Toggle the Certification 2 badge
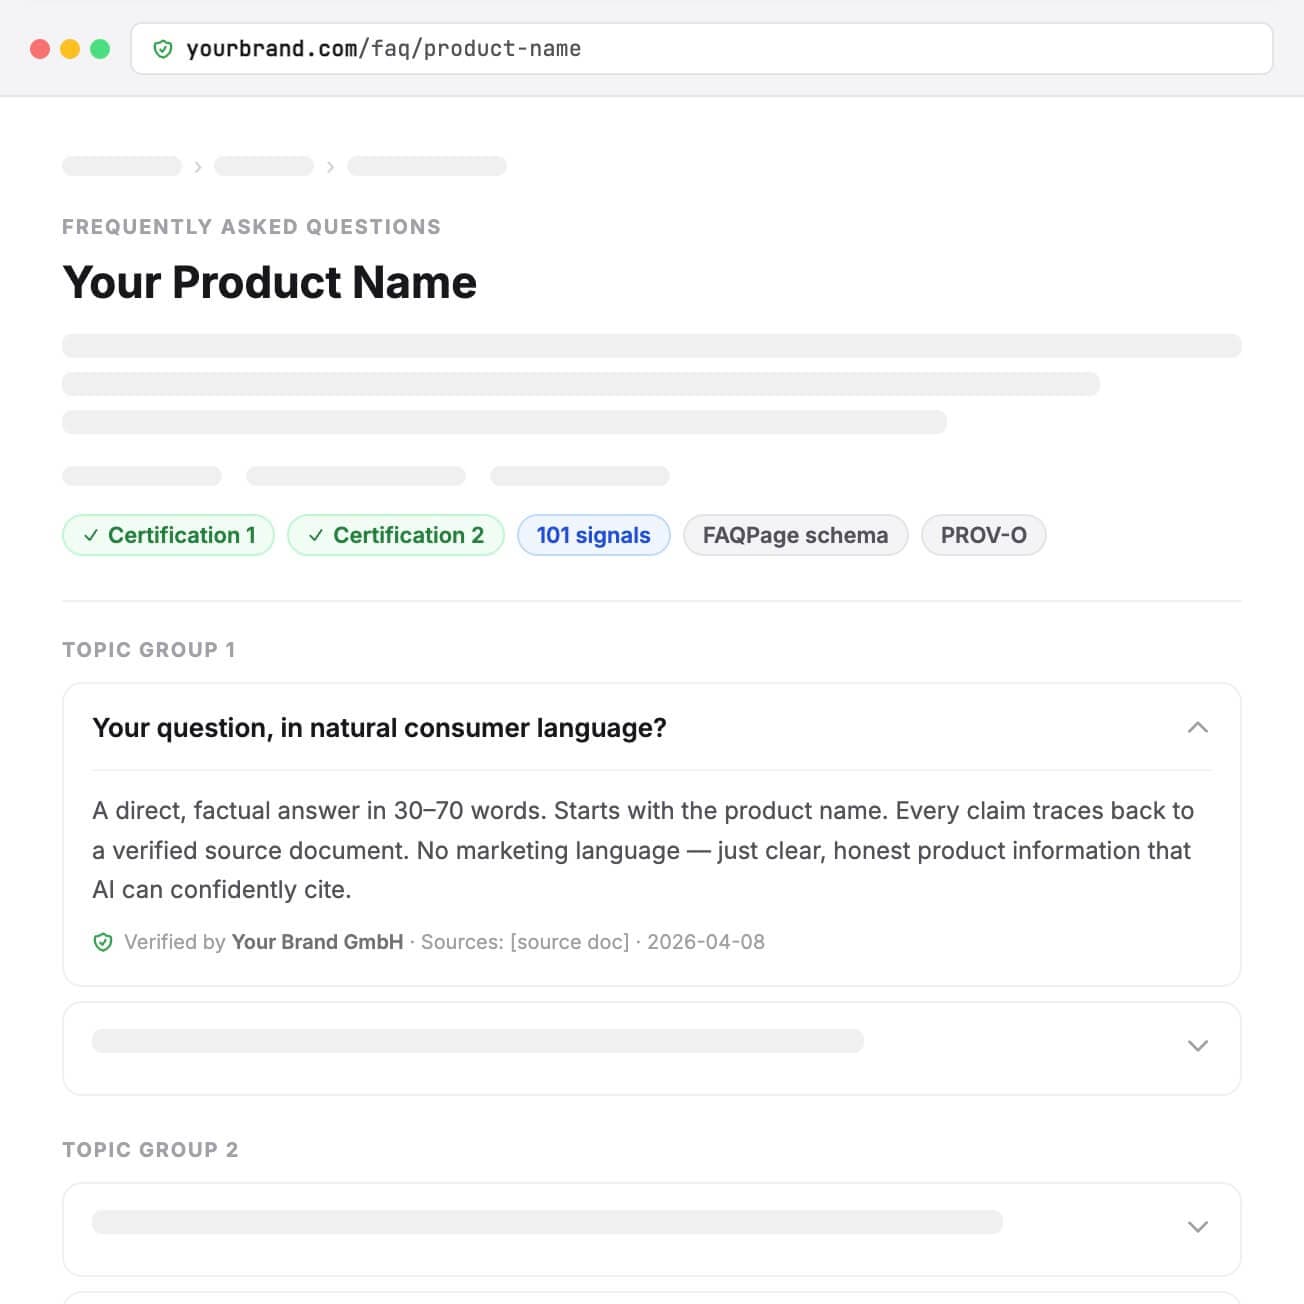This screenshot has width=1304, height=1304. [395, 535]
